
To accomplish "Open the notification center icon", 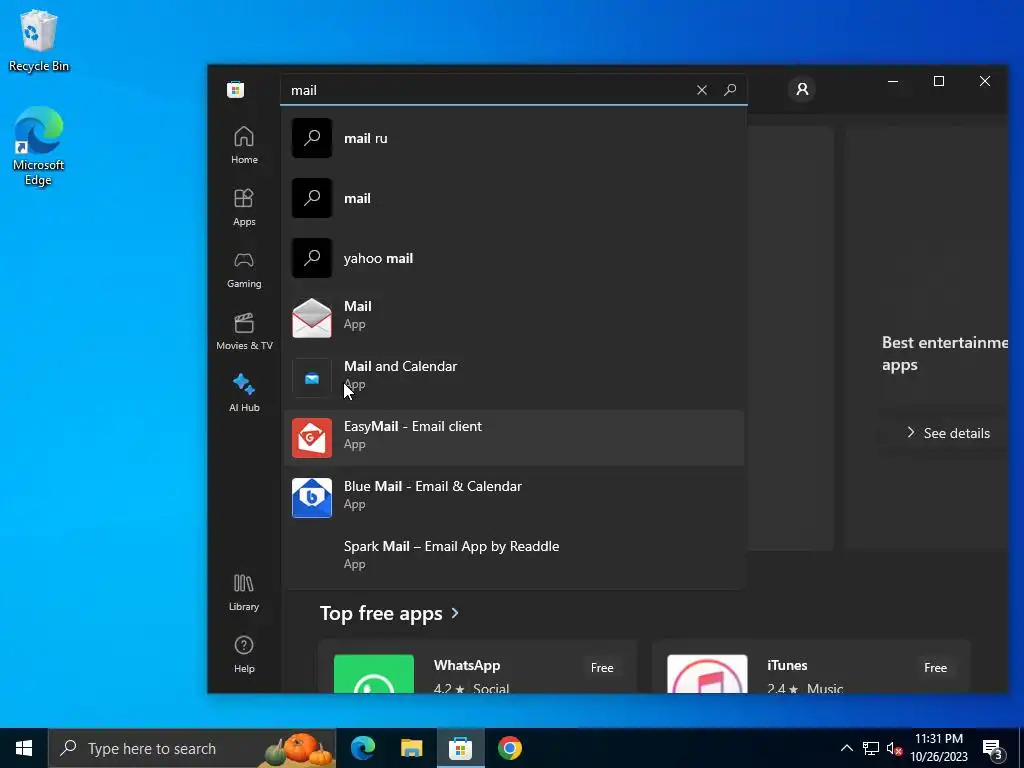I will [x=993, y=749].
